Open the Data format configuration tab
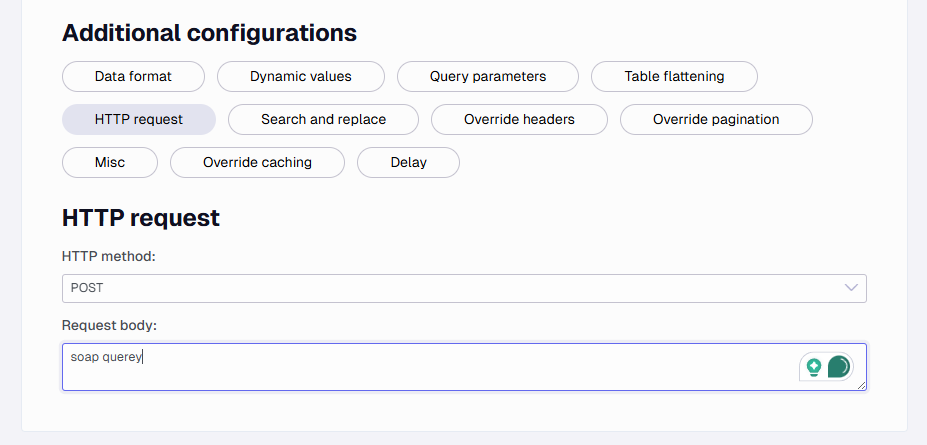 click(133, 76)
